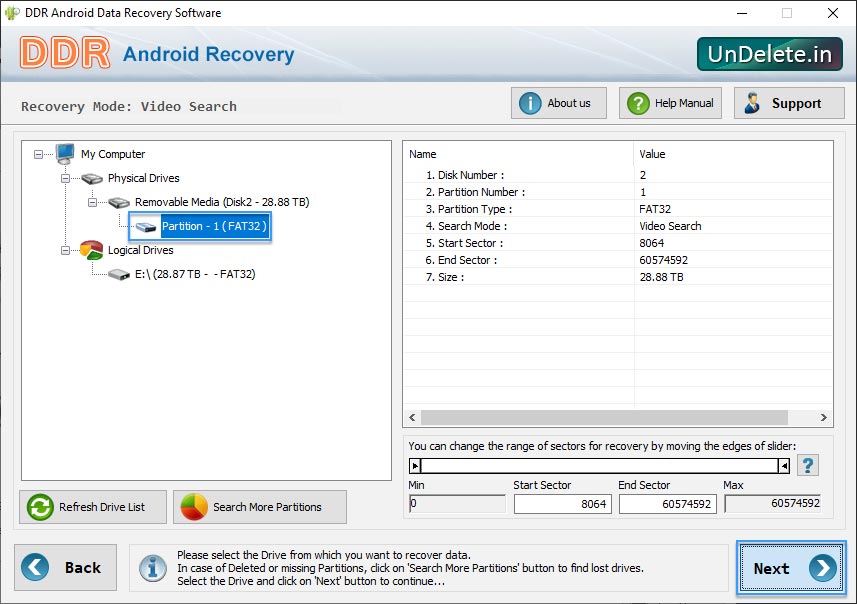This screenshot has width=857, height=604.
Task: Collapse the My Computer tree node
Action: coord(38,155)
